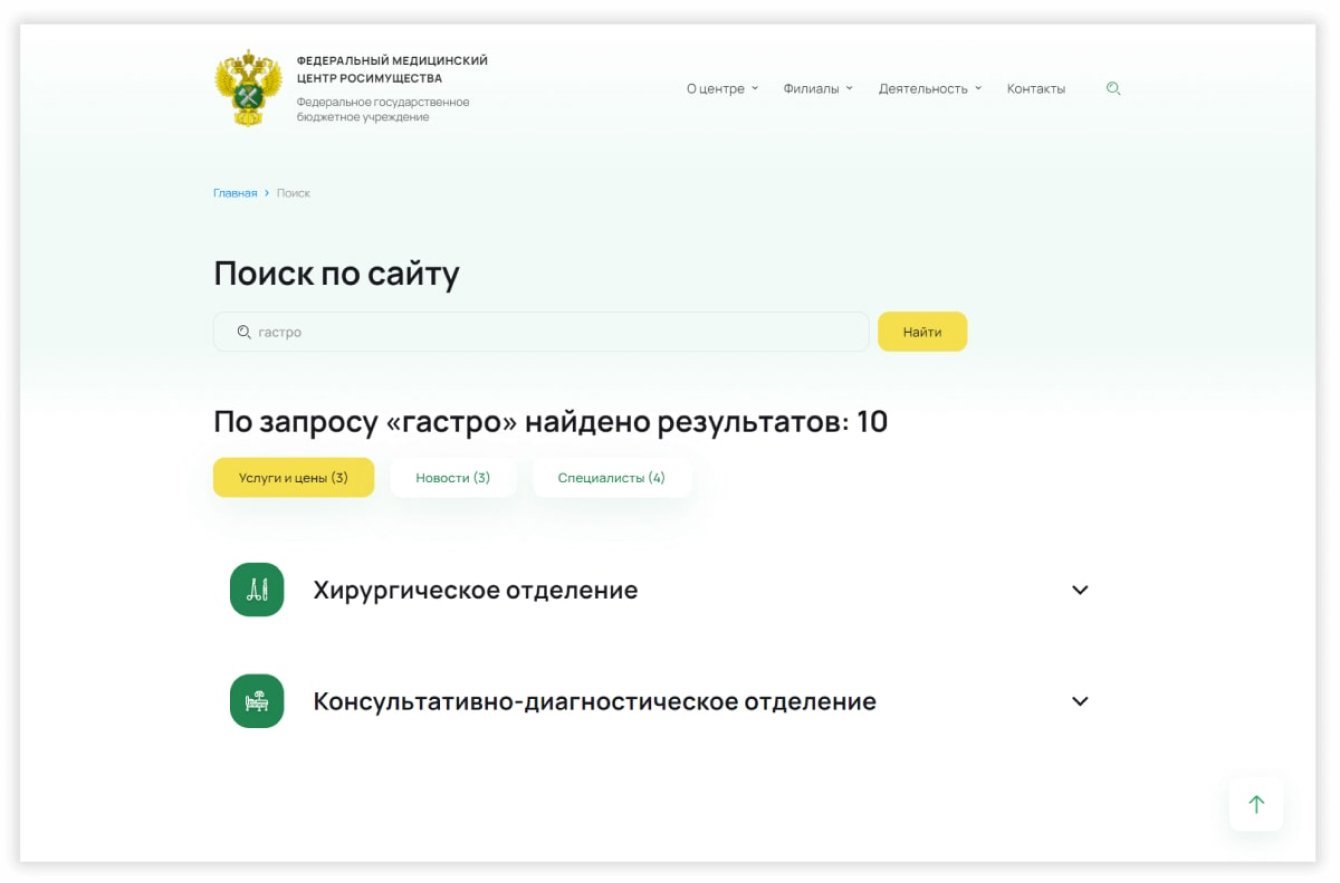Image resolution: width=1340 pixels, height=883 pixels.
Task: Open the О центре dropdown menu
Action: pos(722,89)
